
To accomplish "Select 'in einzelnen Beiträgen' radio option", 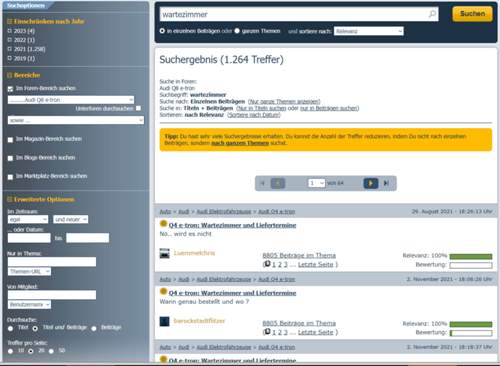I will coord(162,31).
